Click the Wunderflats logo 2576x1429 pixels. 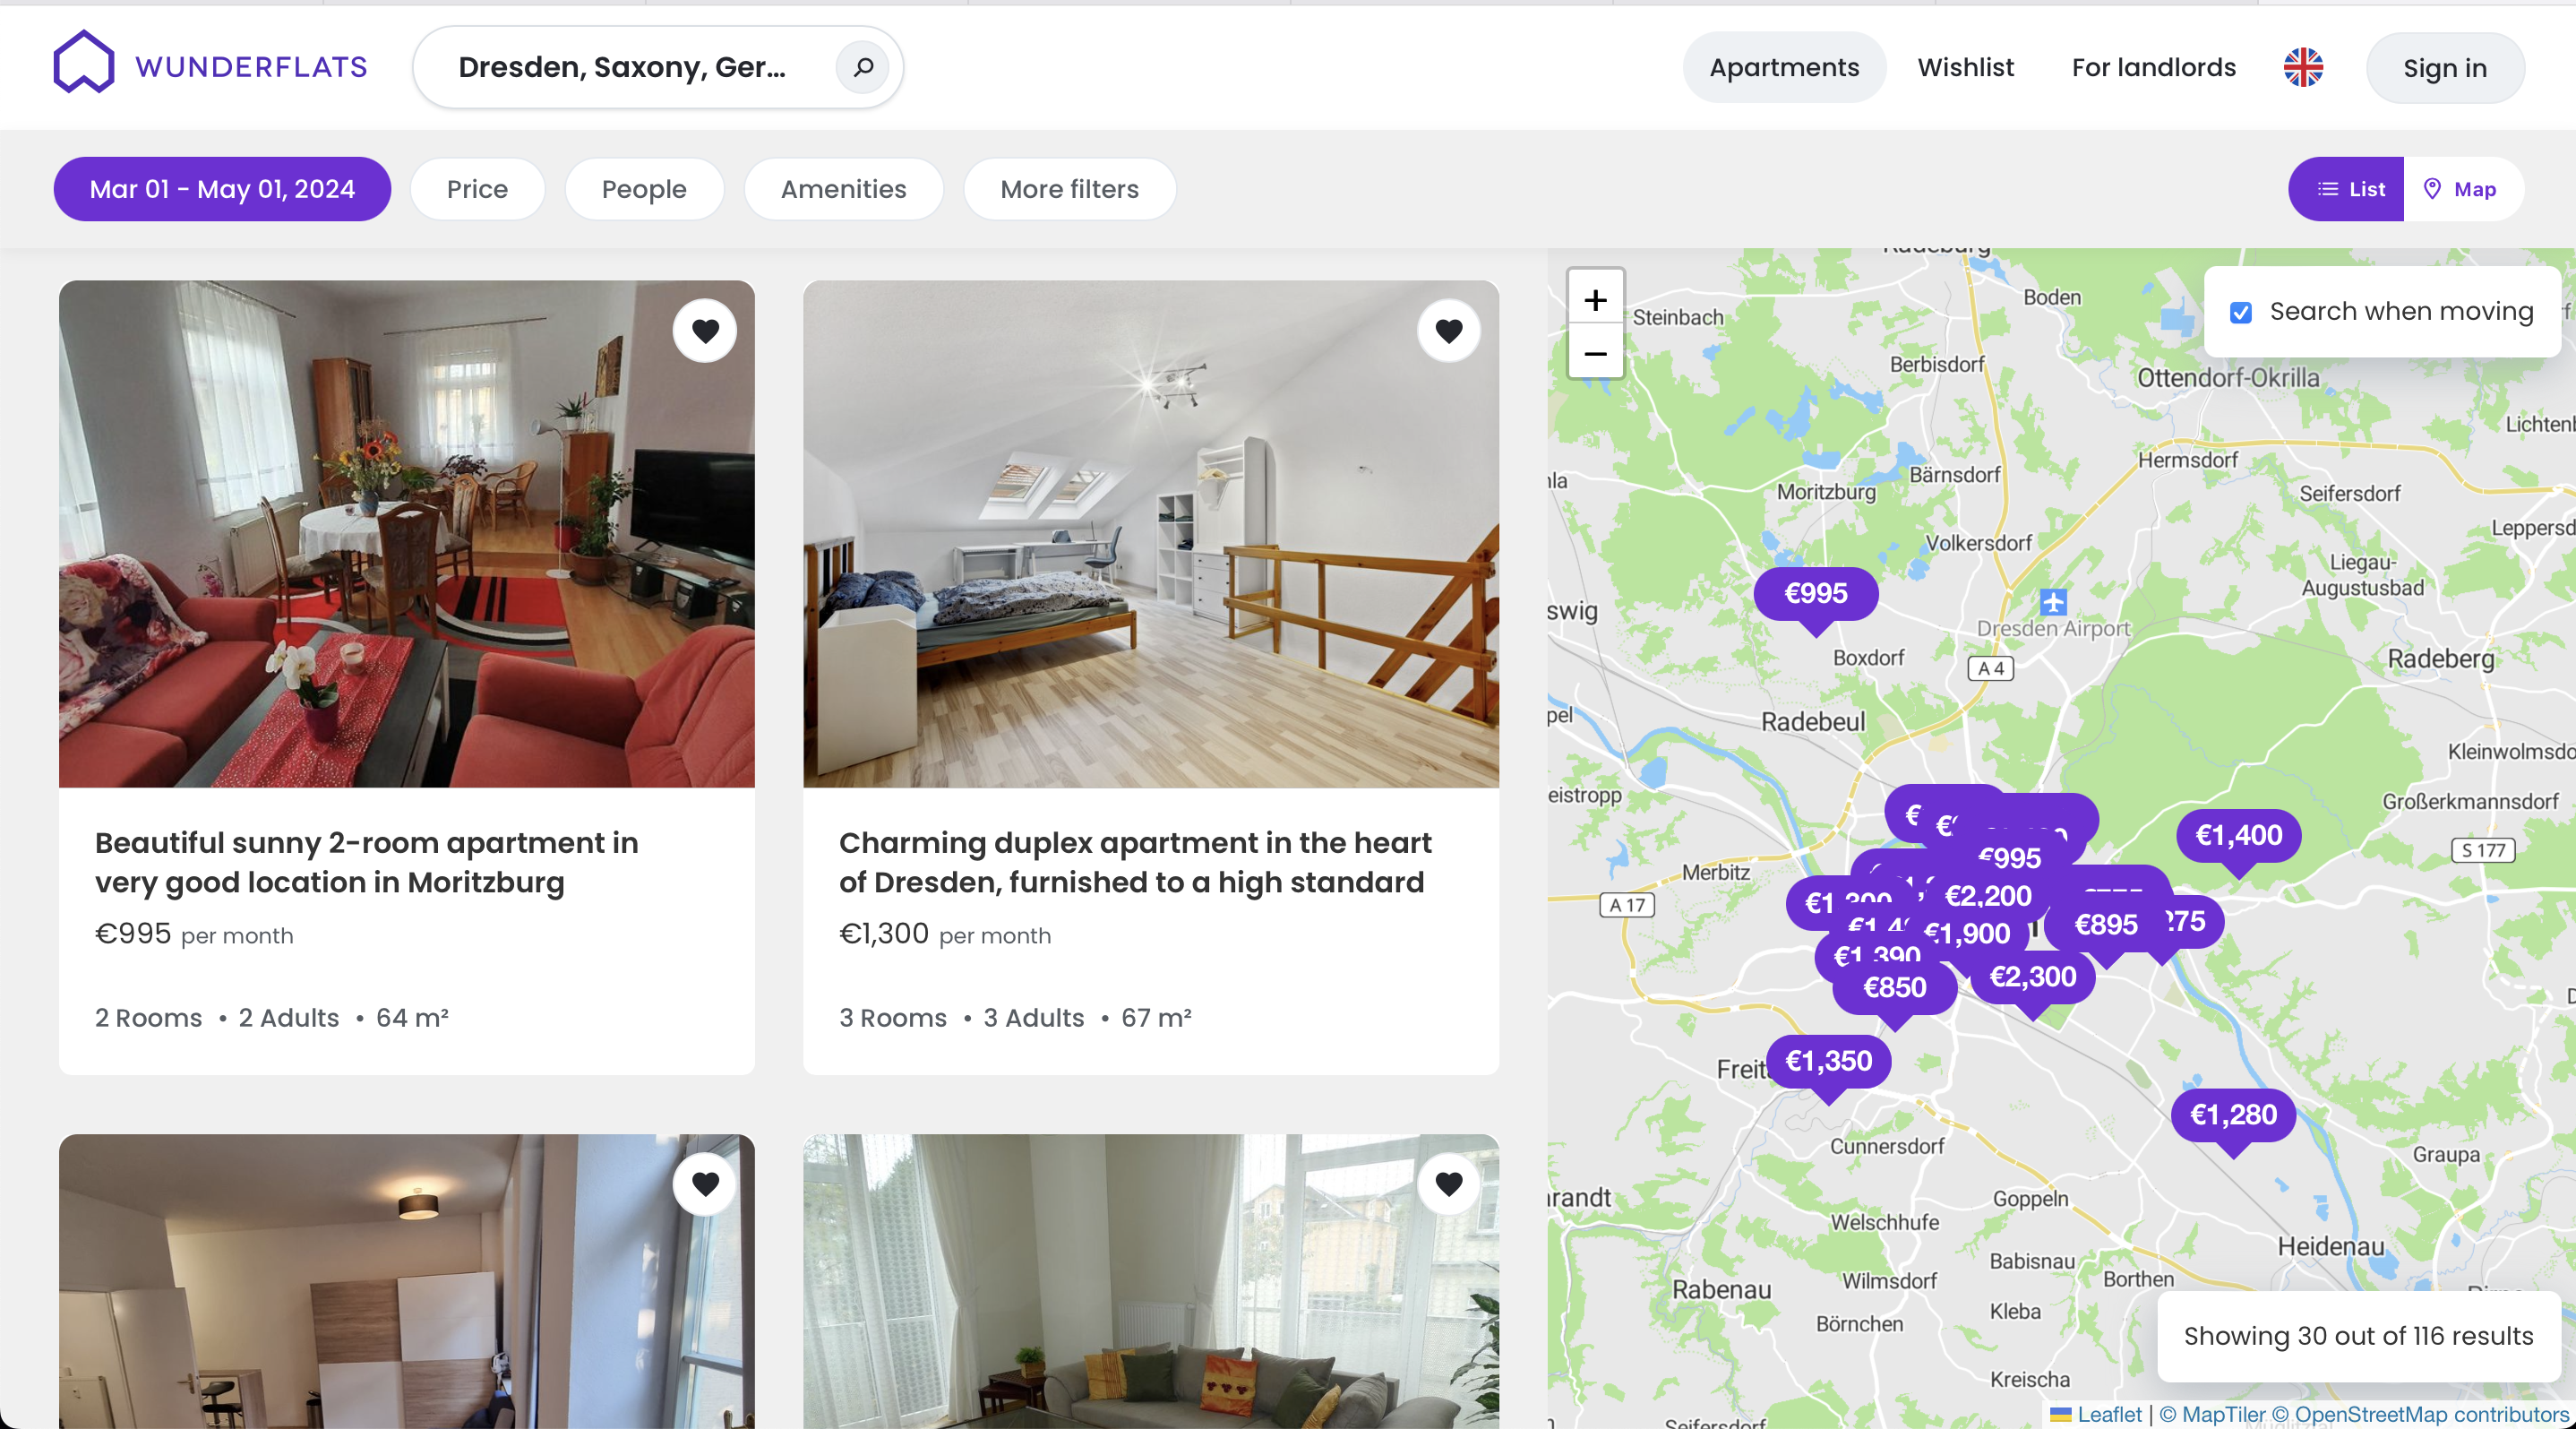211,64
